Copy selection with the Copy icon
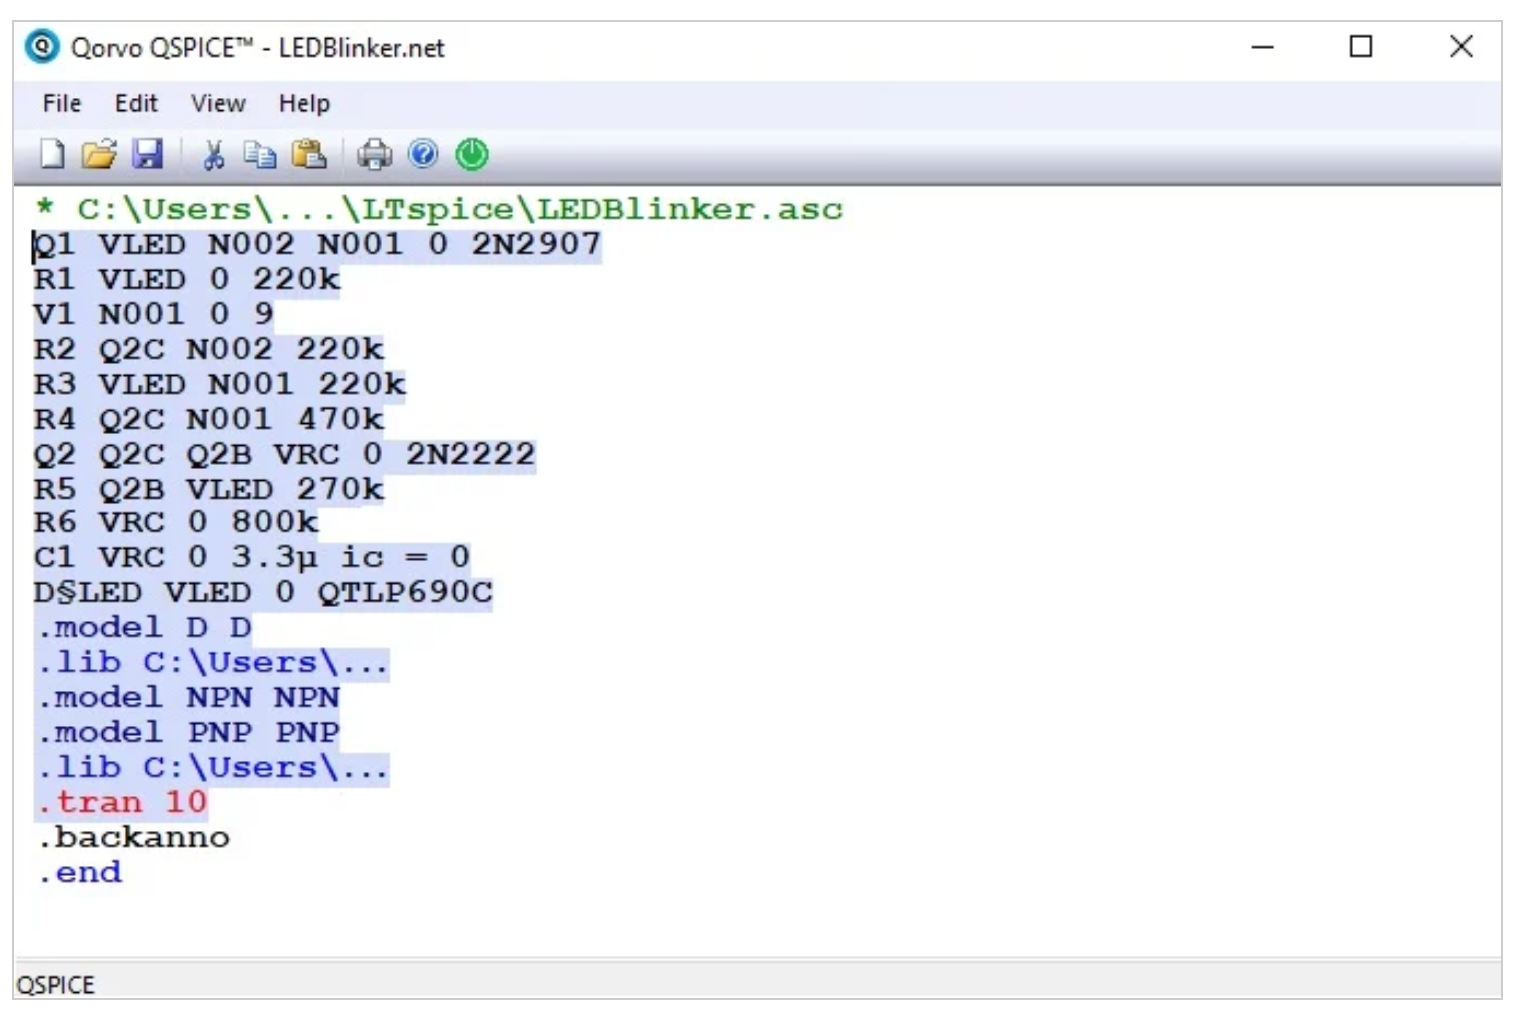Screen dimensions: 1520x1012 click(260, 154)
